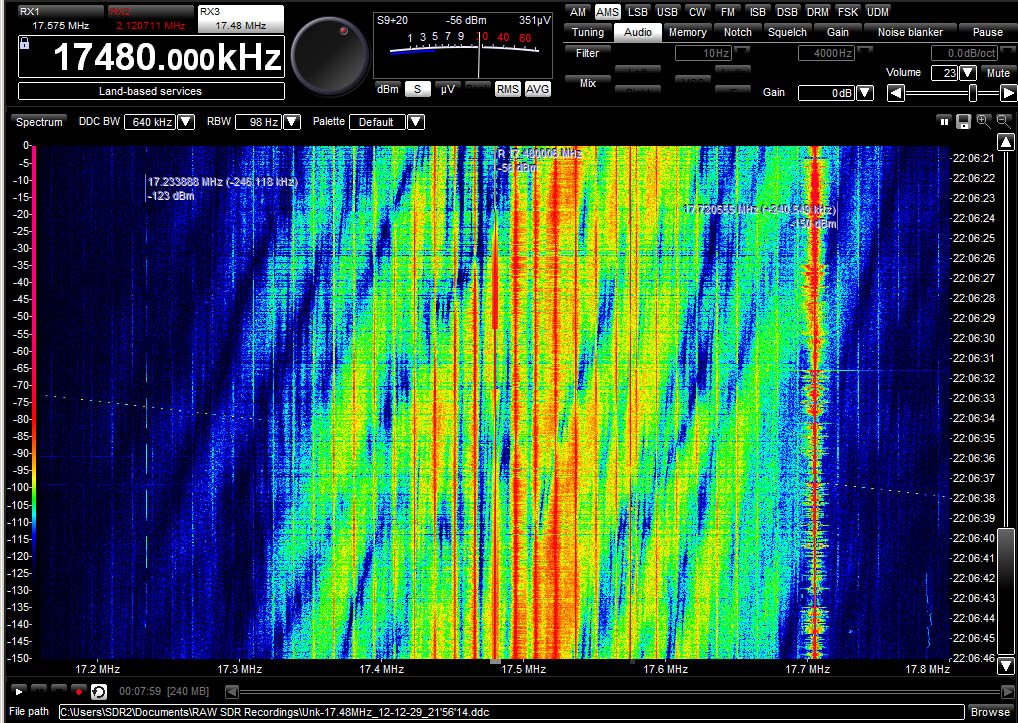Adjust the Volume slider handle
This screenshot has width=1018, height=723.
pyautogui.click(x=973, y=93)
